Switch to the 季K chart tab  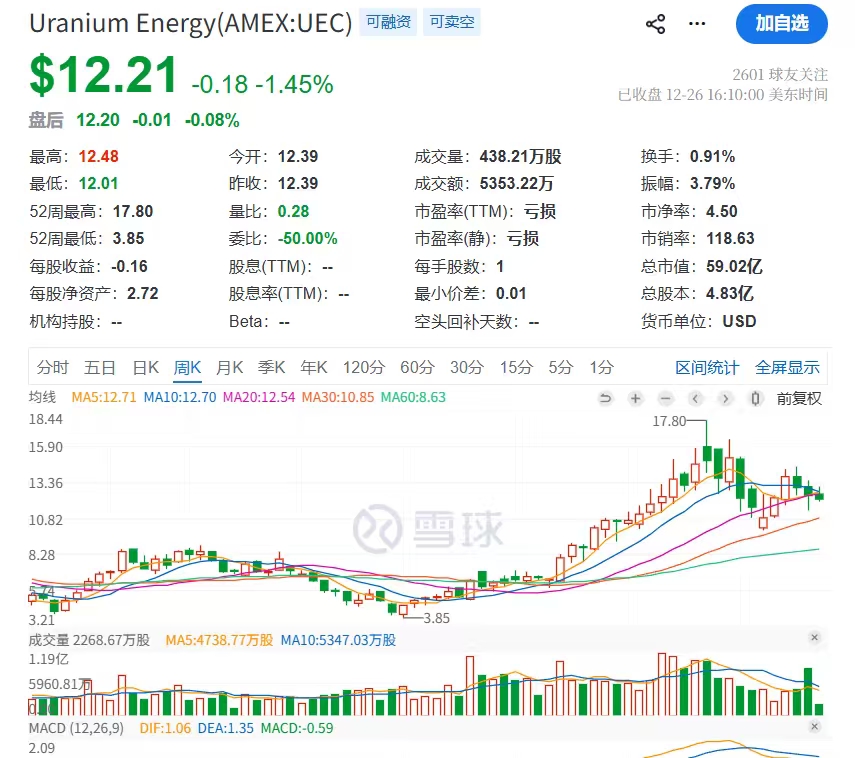click(x=272, y=368)
